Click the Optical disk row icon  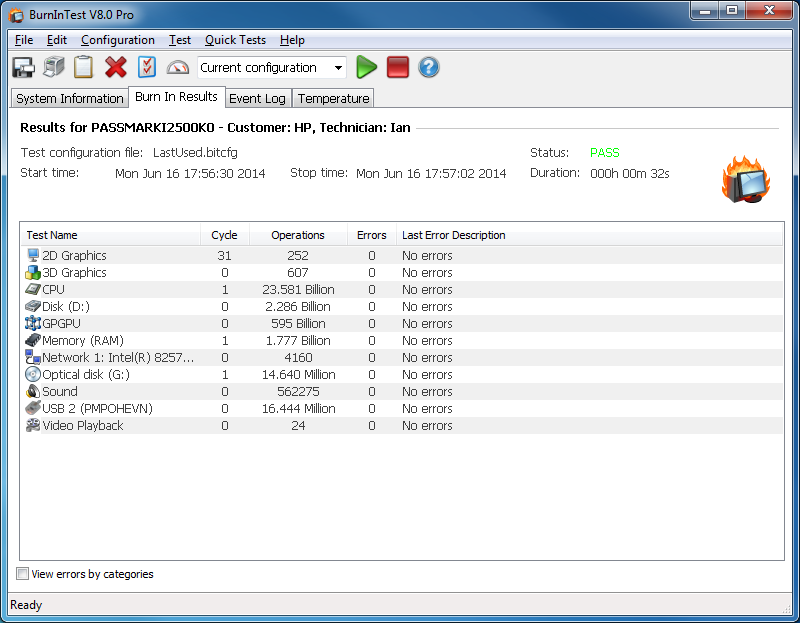[33, 374]
